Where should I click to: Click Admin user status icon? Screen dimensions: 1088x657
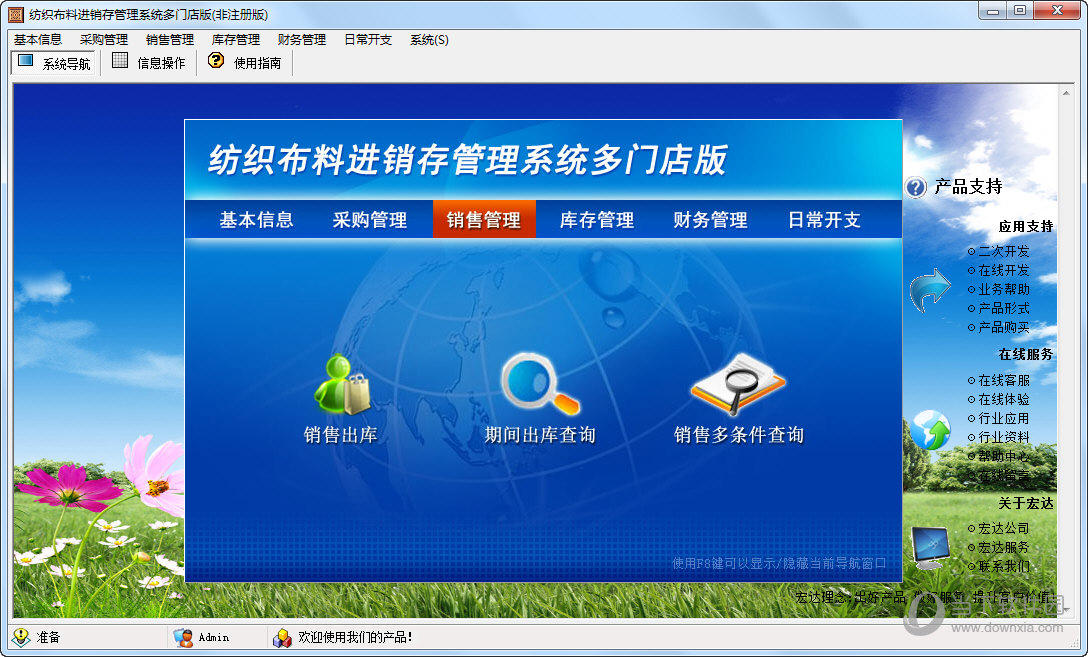[183, 637]
